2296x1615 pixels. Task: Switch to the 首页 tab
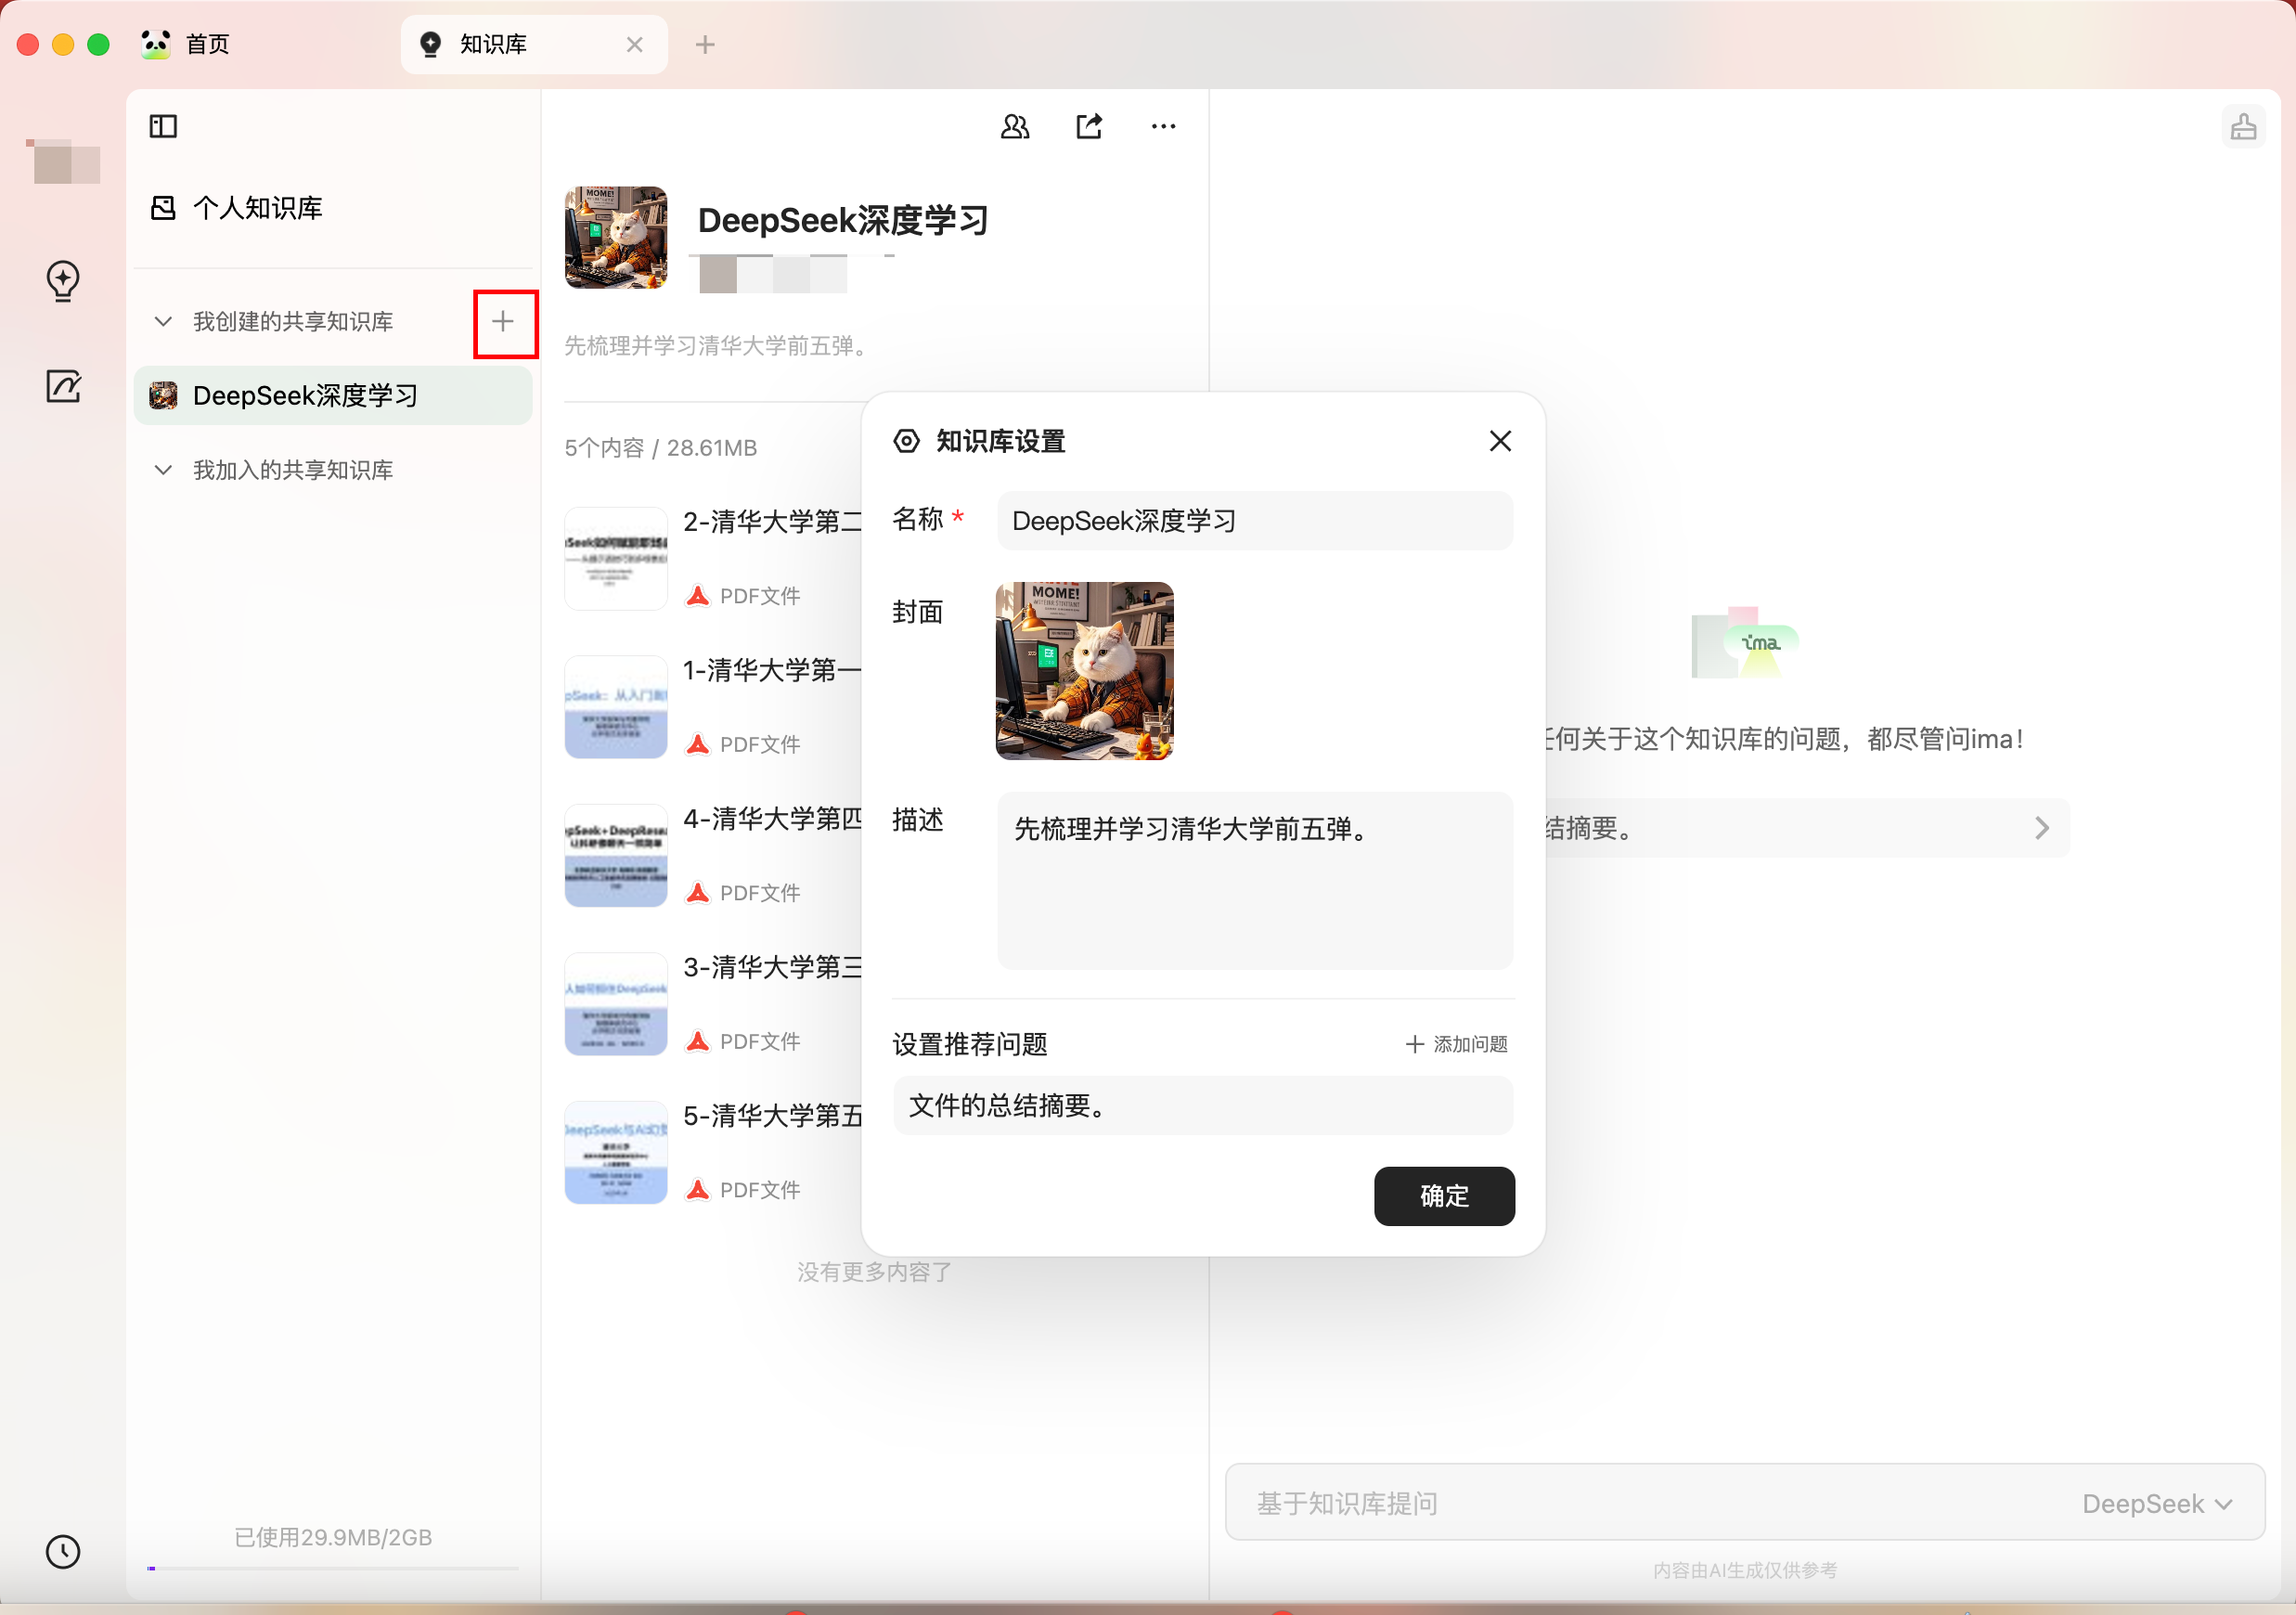point(207,44)
